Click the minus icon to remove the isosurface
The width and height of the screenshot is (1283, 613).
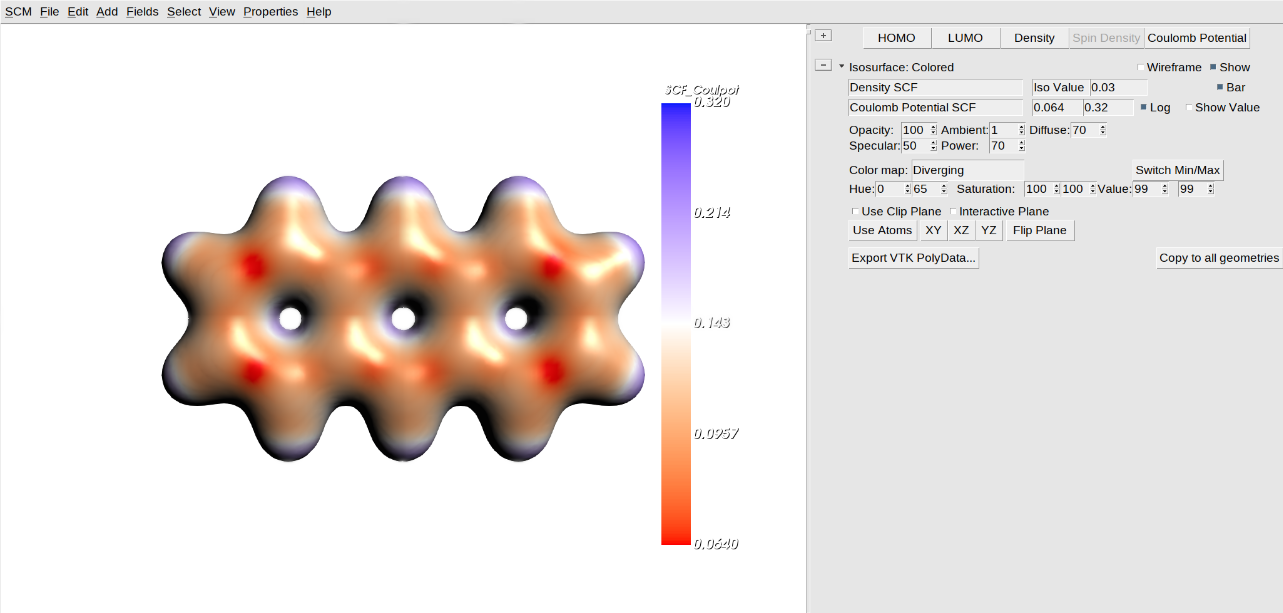824,64
